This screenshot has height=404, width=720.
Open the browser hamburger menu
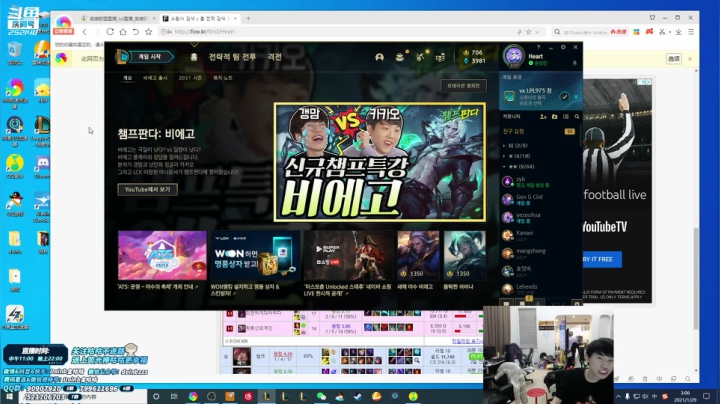click(x=691, y=32)
